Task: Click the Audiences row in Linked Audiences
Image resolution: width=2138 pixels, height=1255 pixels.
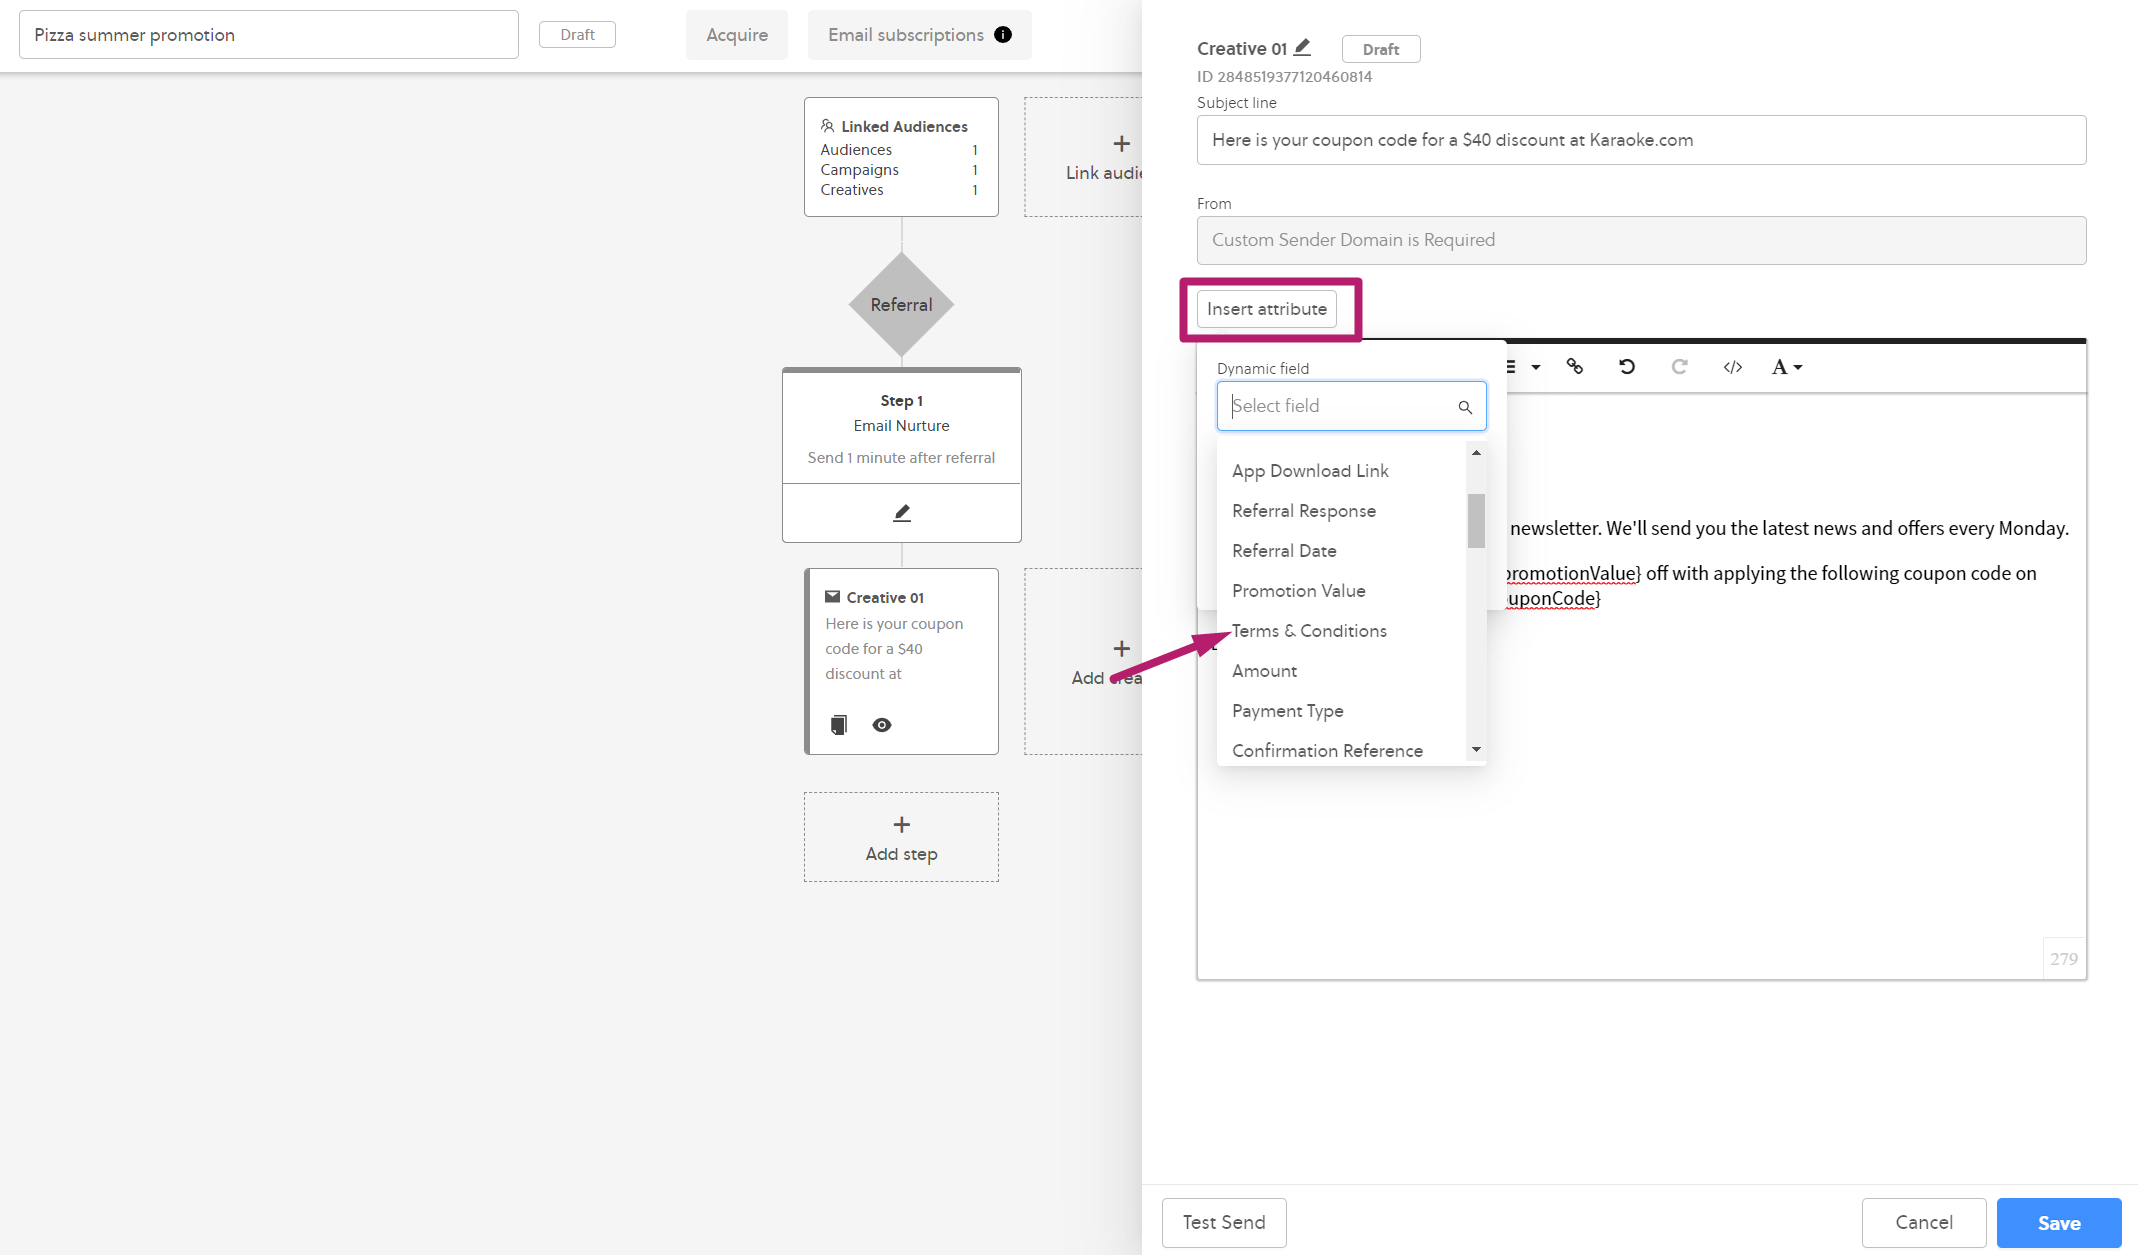Action: pos(899,150)
